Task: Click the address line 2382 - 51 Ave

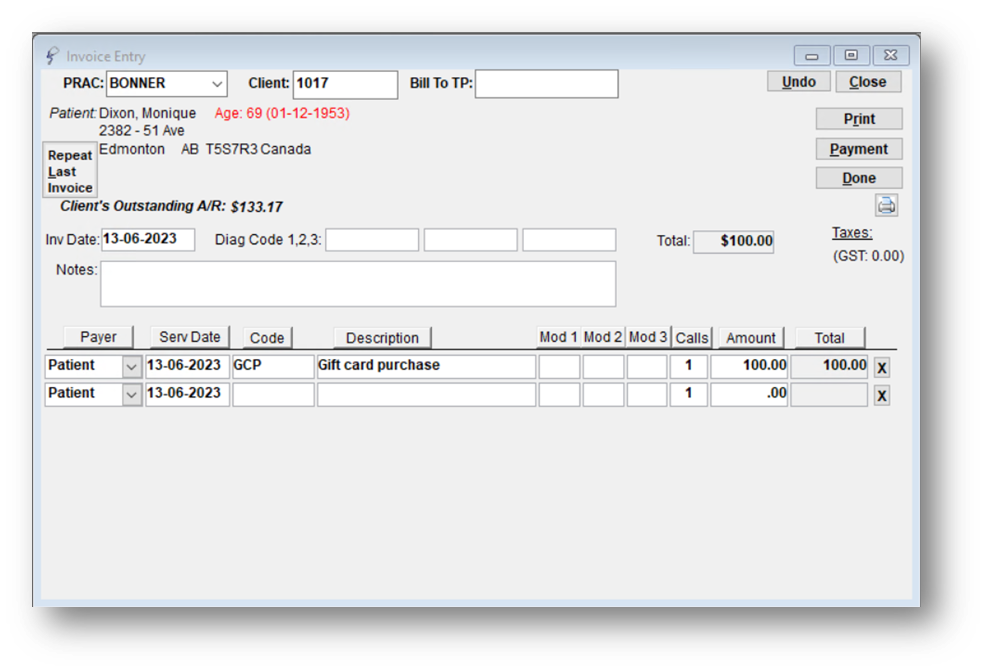Action: pyautogui.click(x=141, y=131)
